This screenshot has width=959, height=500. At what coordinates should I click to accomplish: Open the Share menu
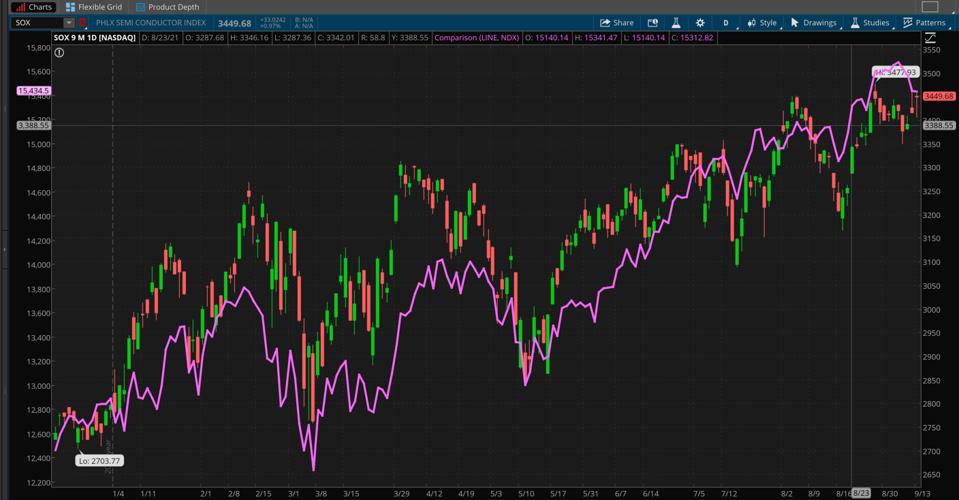616,22
